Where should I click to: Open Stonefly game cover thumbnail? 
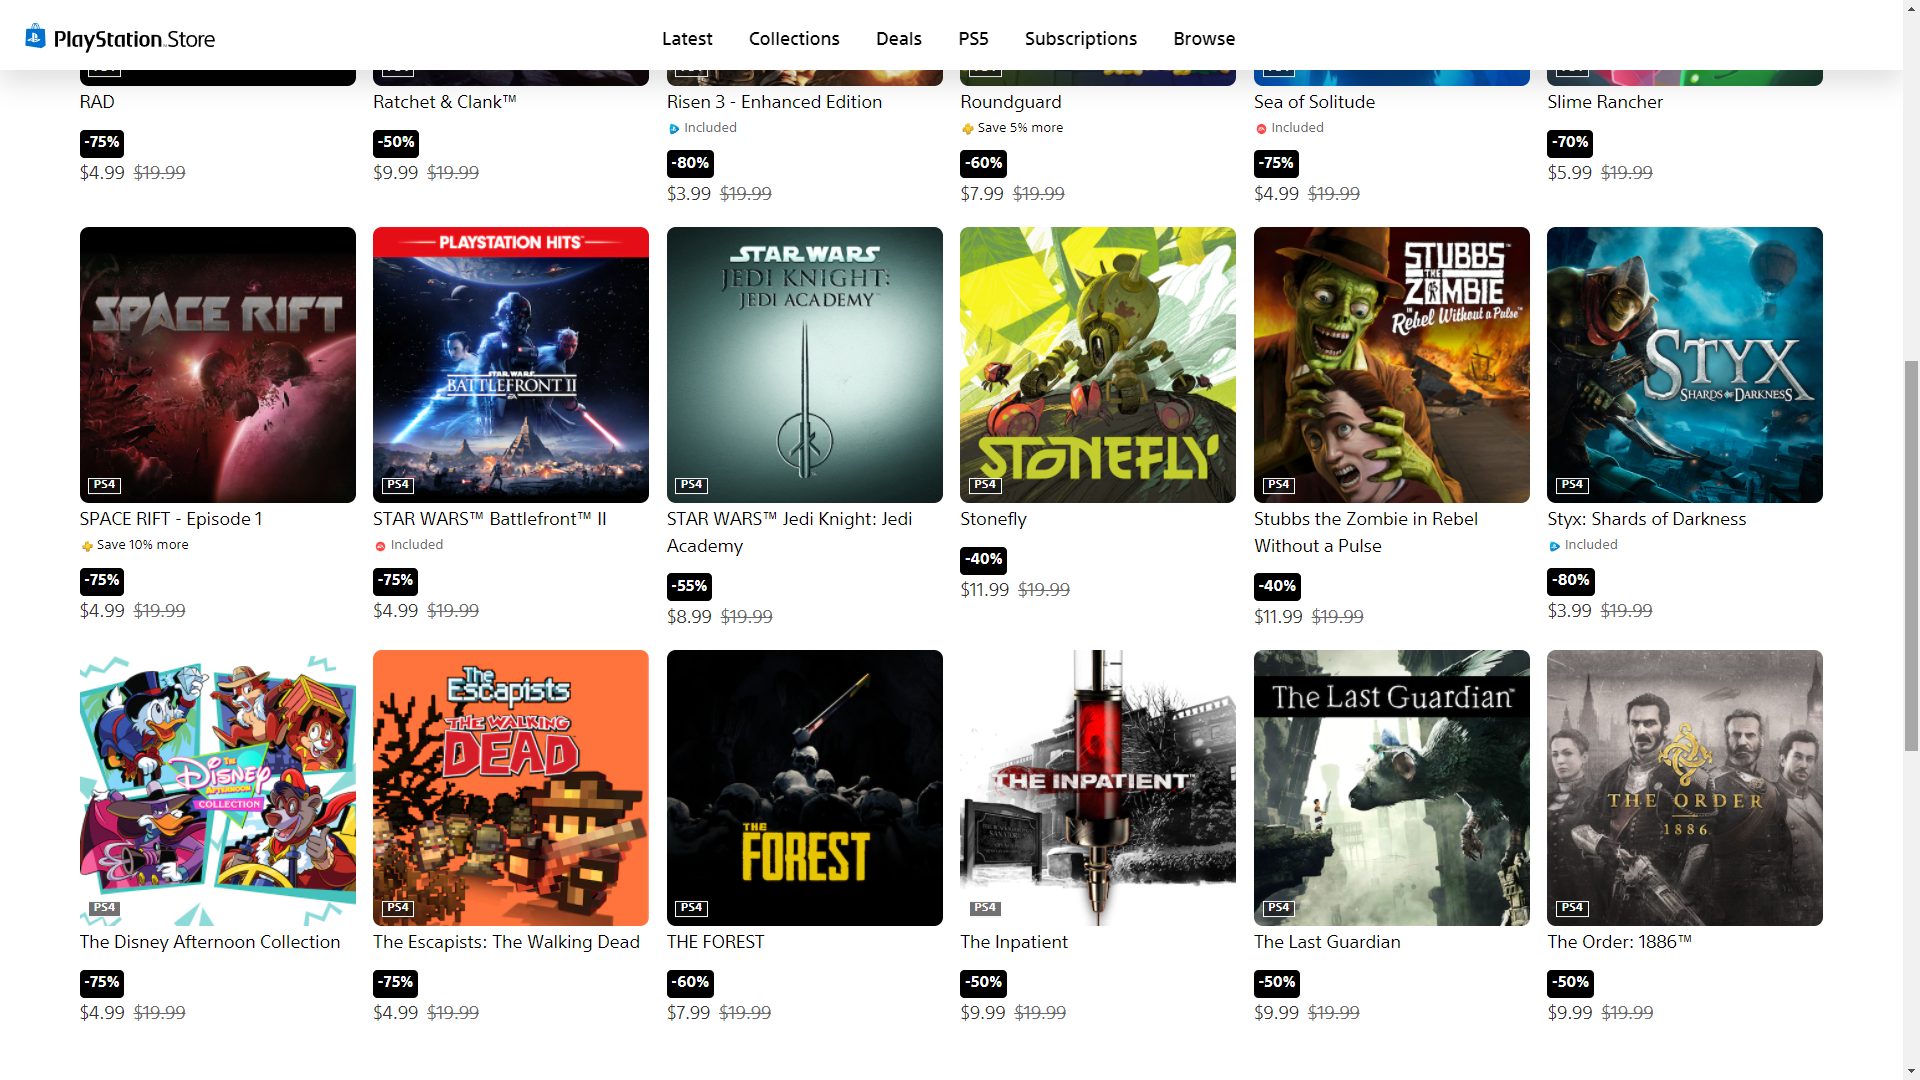pos(1098,365)
